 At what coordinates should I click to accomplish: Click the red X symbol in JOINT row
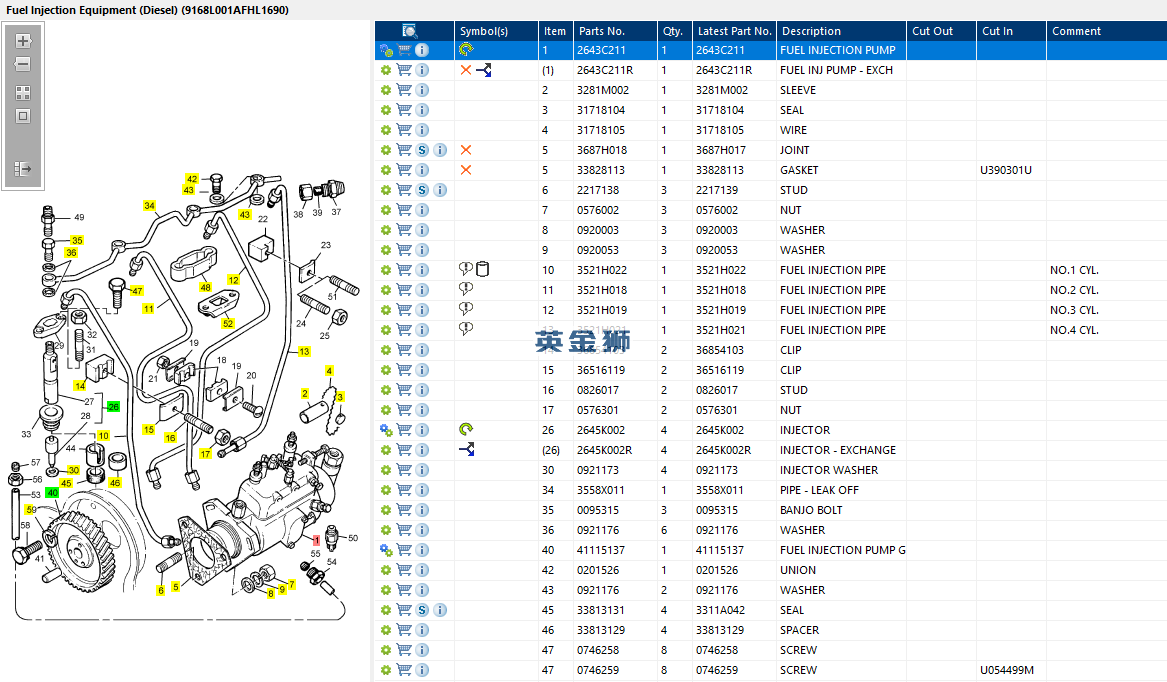(466, 150)
